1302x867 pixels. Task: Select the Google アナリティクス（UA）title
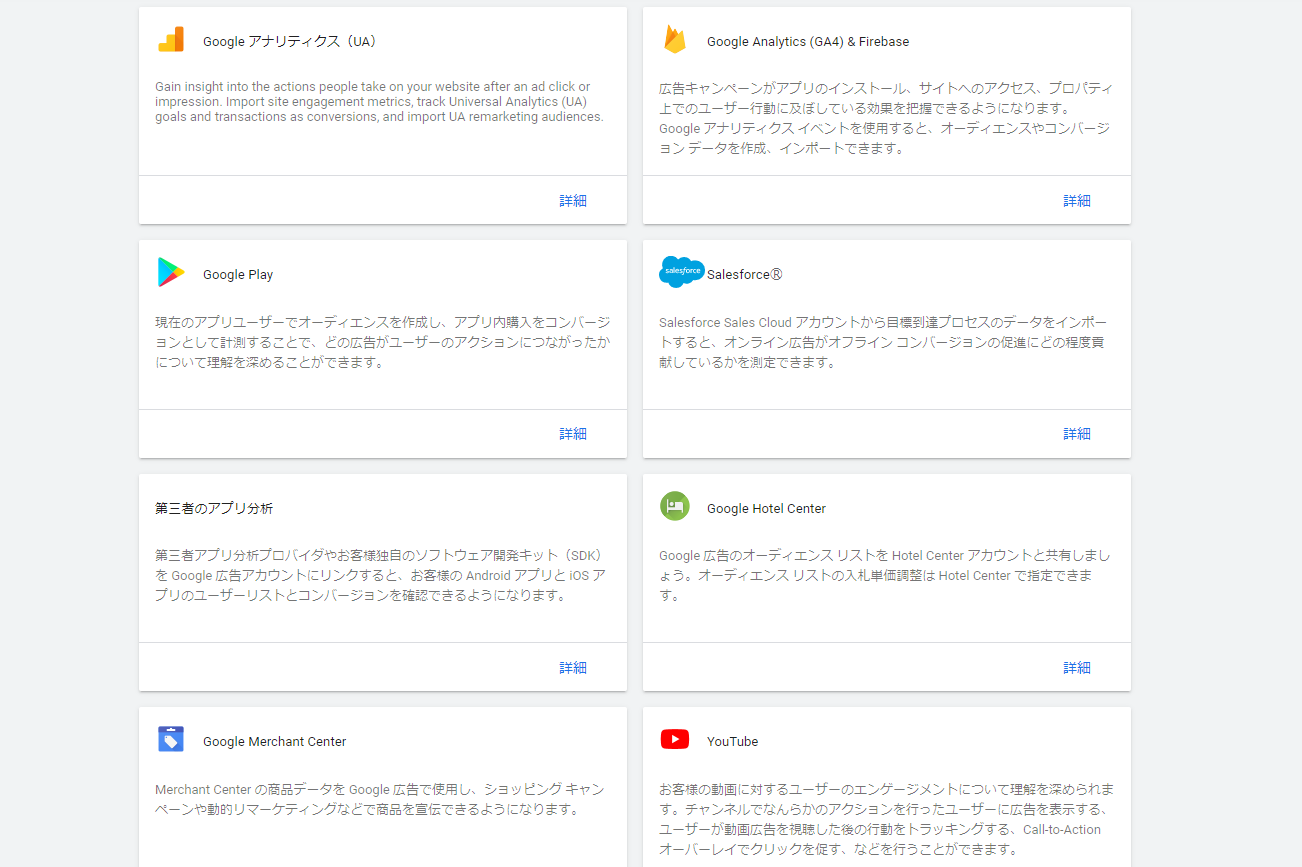click(x=292, y=42)
